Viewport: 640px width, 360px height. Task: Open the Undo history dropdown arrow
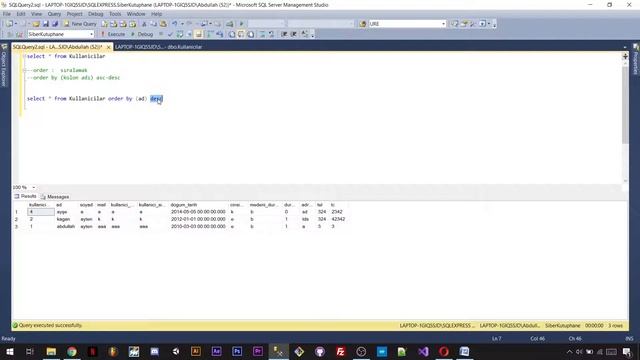(x=182, y=24)
